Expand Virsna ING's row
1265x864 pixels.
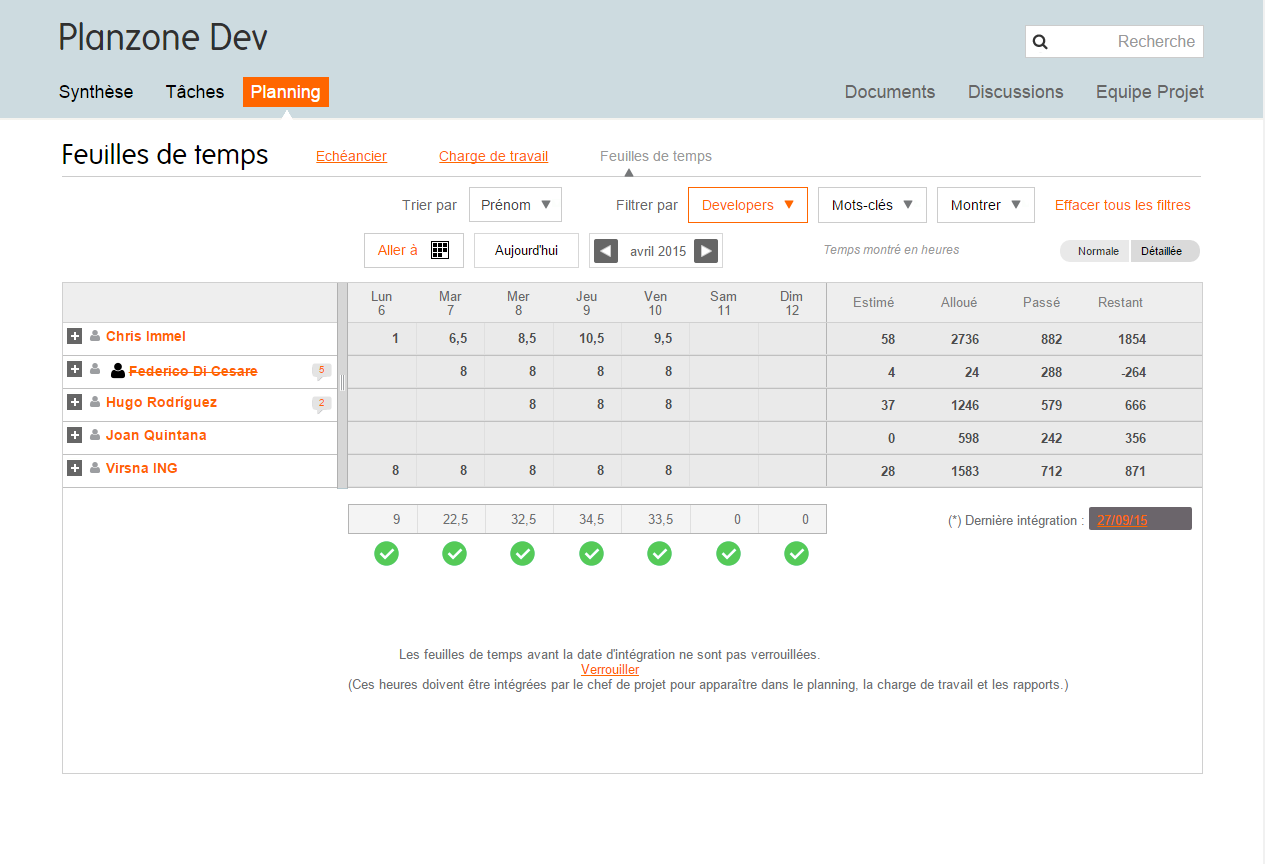[x=74, y=468]
